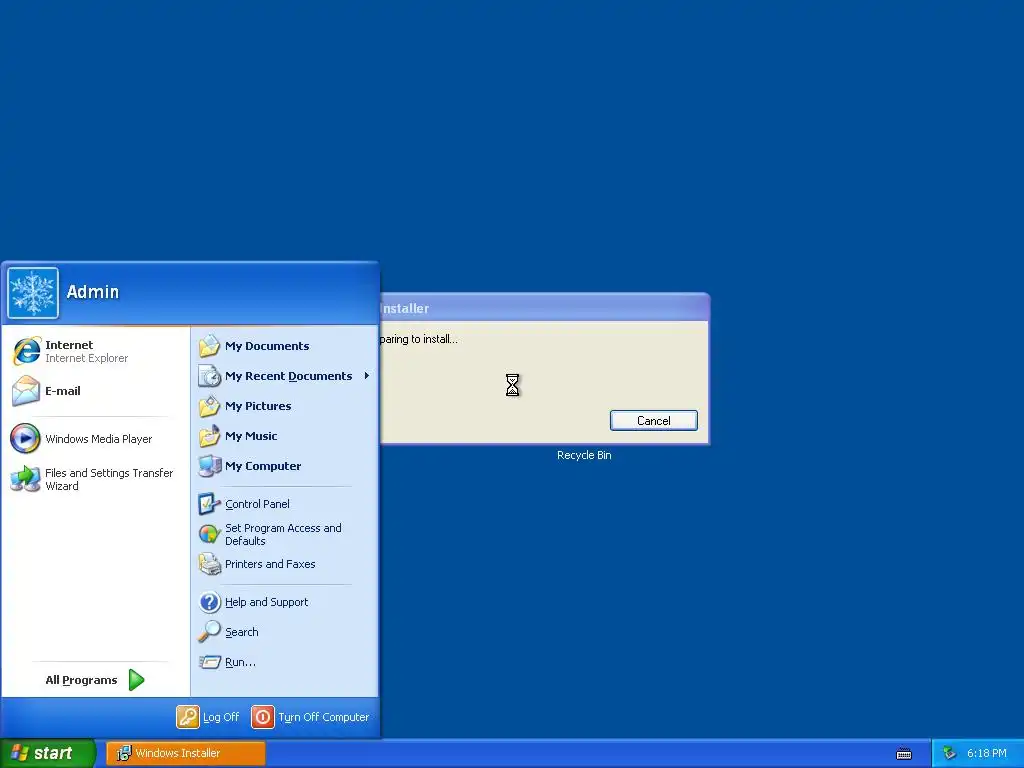
Task: Select My Computer menu entry
Action: coord(284,466)
